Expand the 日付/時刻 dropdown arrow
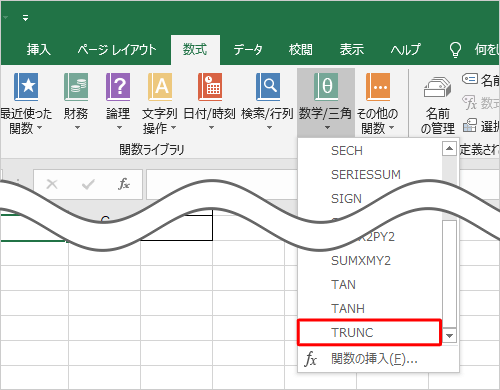 point(211,128)
